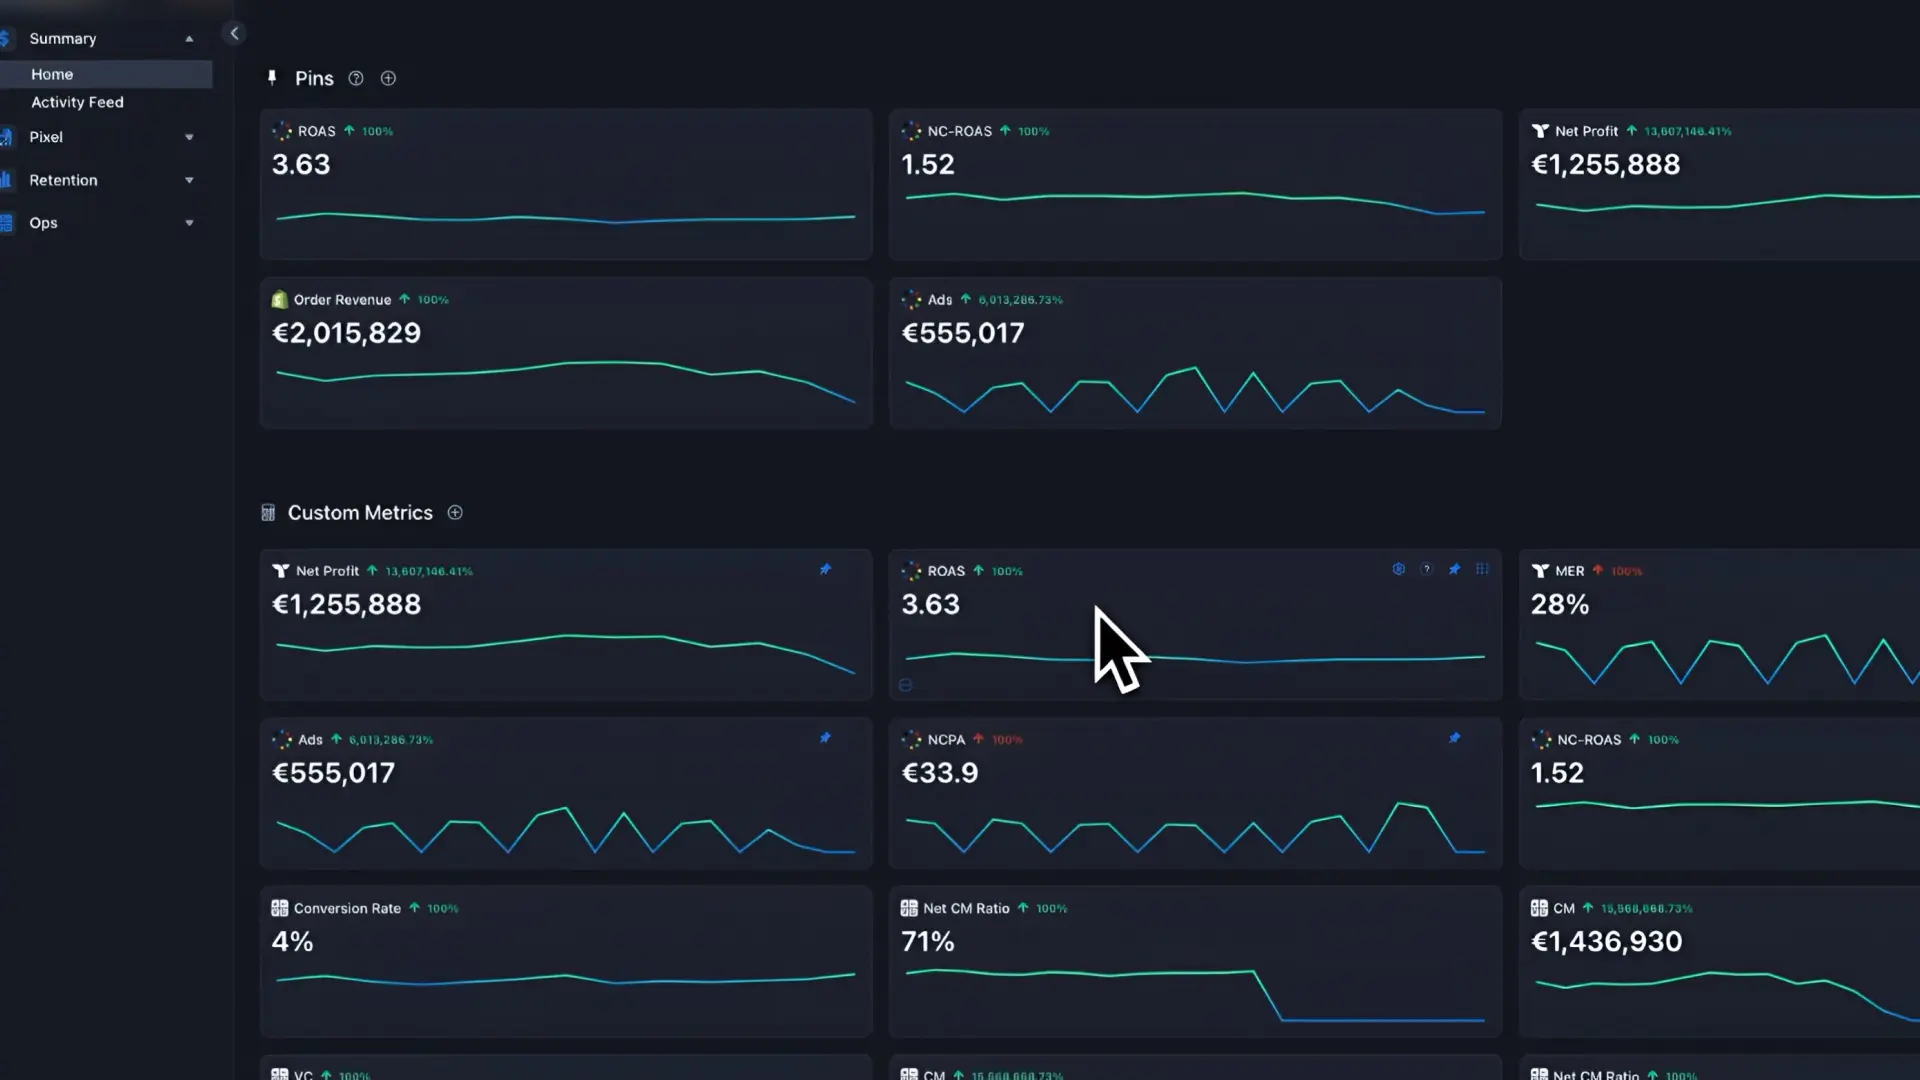Select Home in the sidebar

[x=52, y=74]
